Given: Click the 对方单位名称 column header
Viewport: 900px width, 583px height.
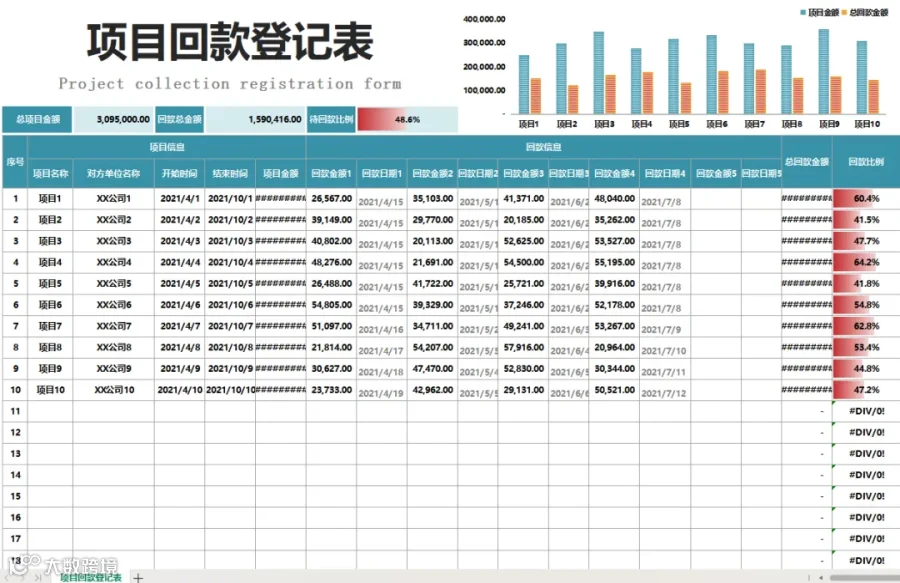Looking at the screenshot, I should click(x=114, y=173).
